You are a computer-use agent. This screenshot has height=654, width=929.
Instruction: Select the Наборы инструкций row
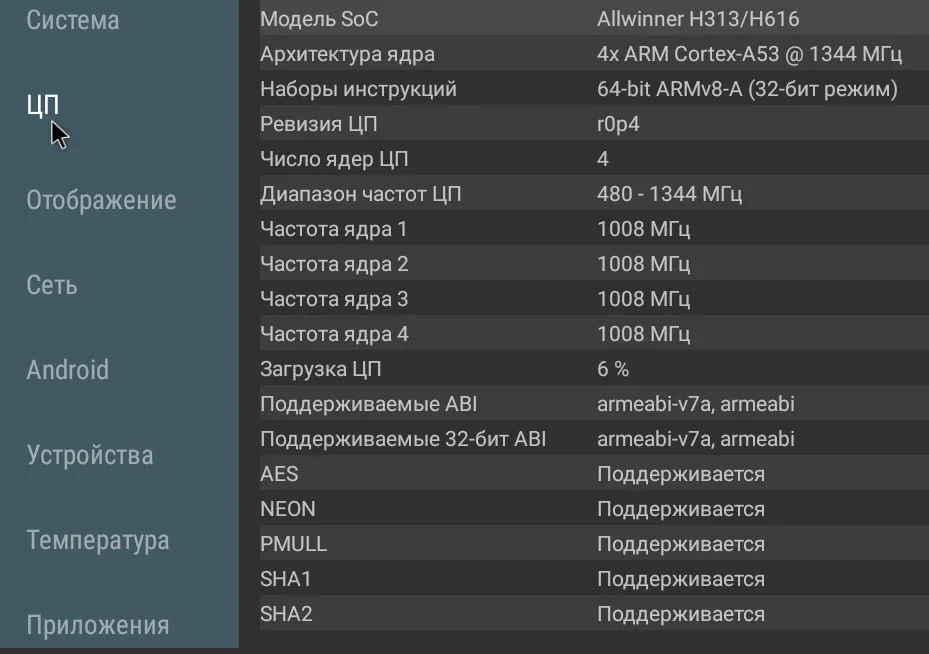586,89
